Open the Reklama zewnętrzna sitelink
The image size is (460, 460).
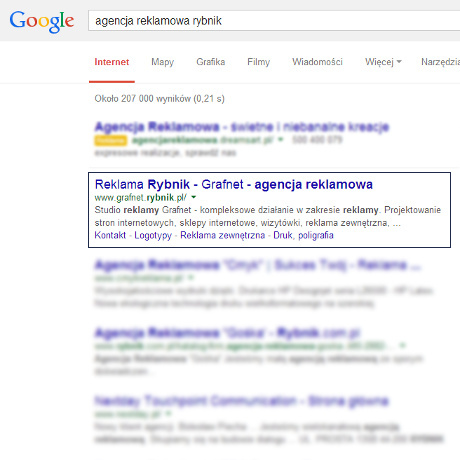pyautogui.click(x=223, y=236)
